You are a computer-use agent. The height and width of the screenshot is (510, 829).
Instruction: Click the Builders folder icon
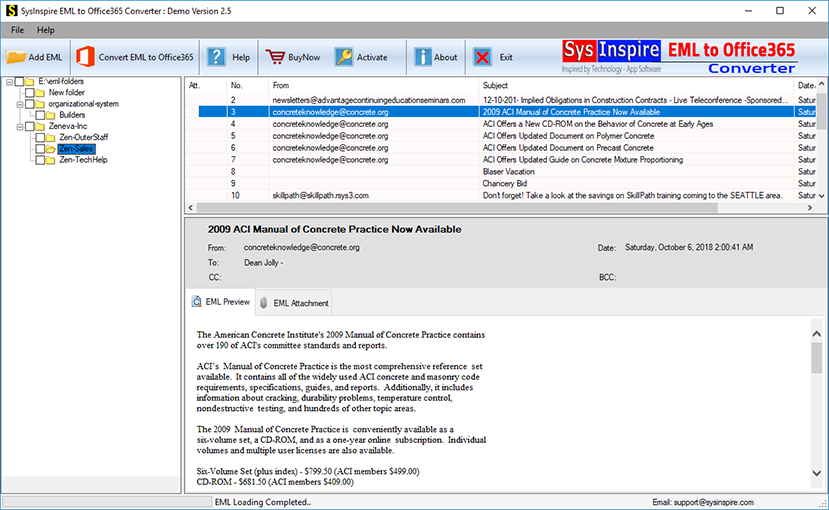point(50,115)
